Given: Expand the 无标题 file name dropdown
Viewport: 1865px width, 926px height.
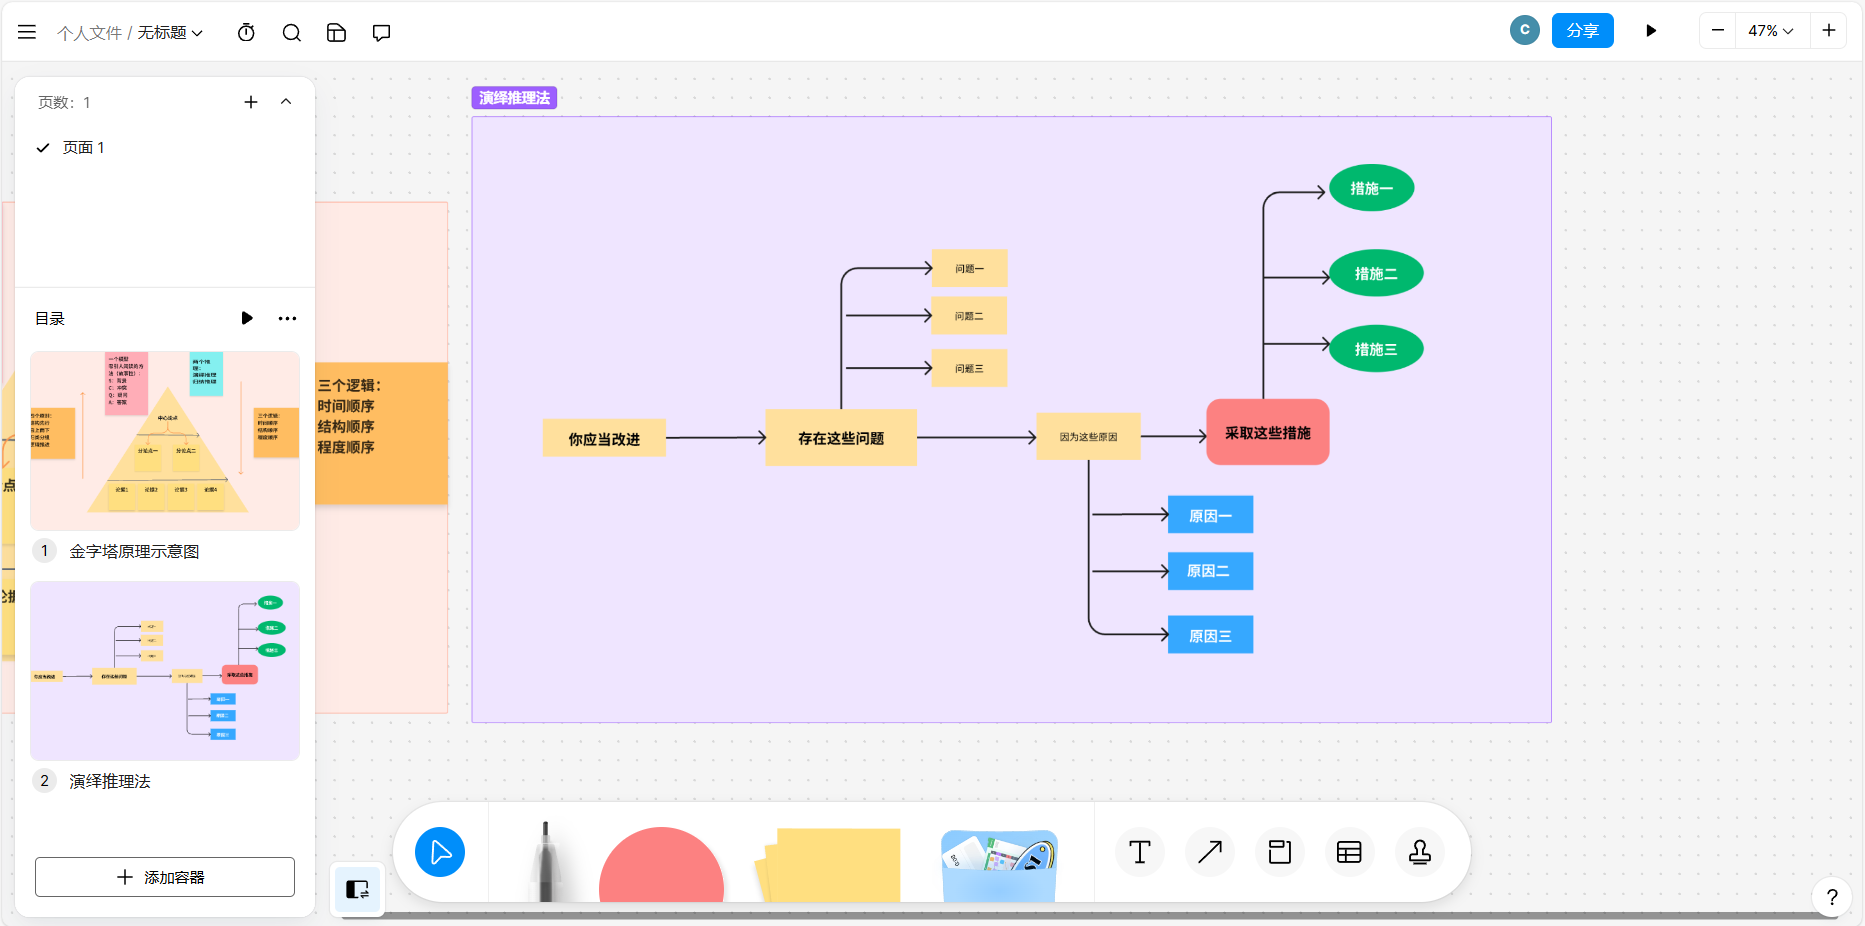Looking at the screenshot, I should click(x=170, y=33).
